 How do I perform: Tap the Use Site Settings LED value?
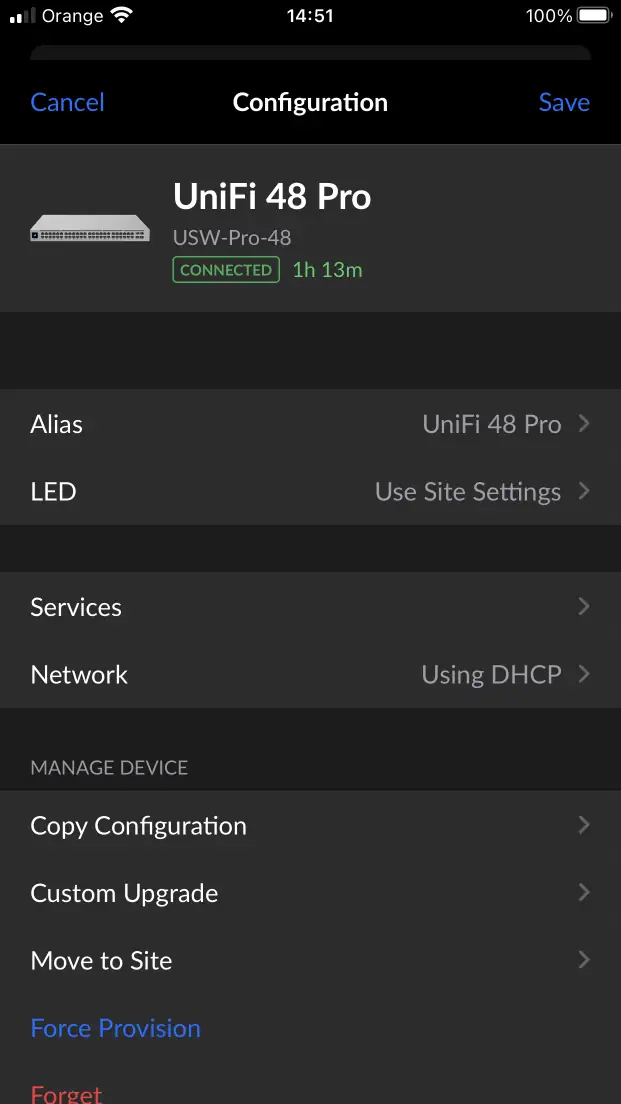467,492
